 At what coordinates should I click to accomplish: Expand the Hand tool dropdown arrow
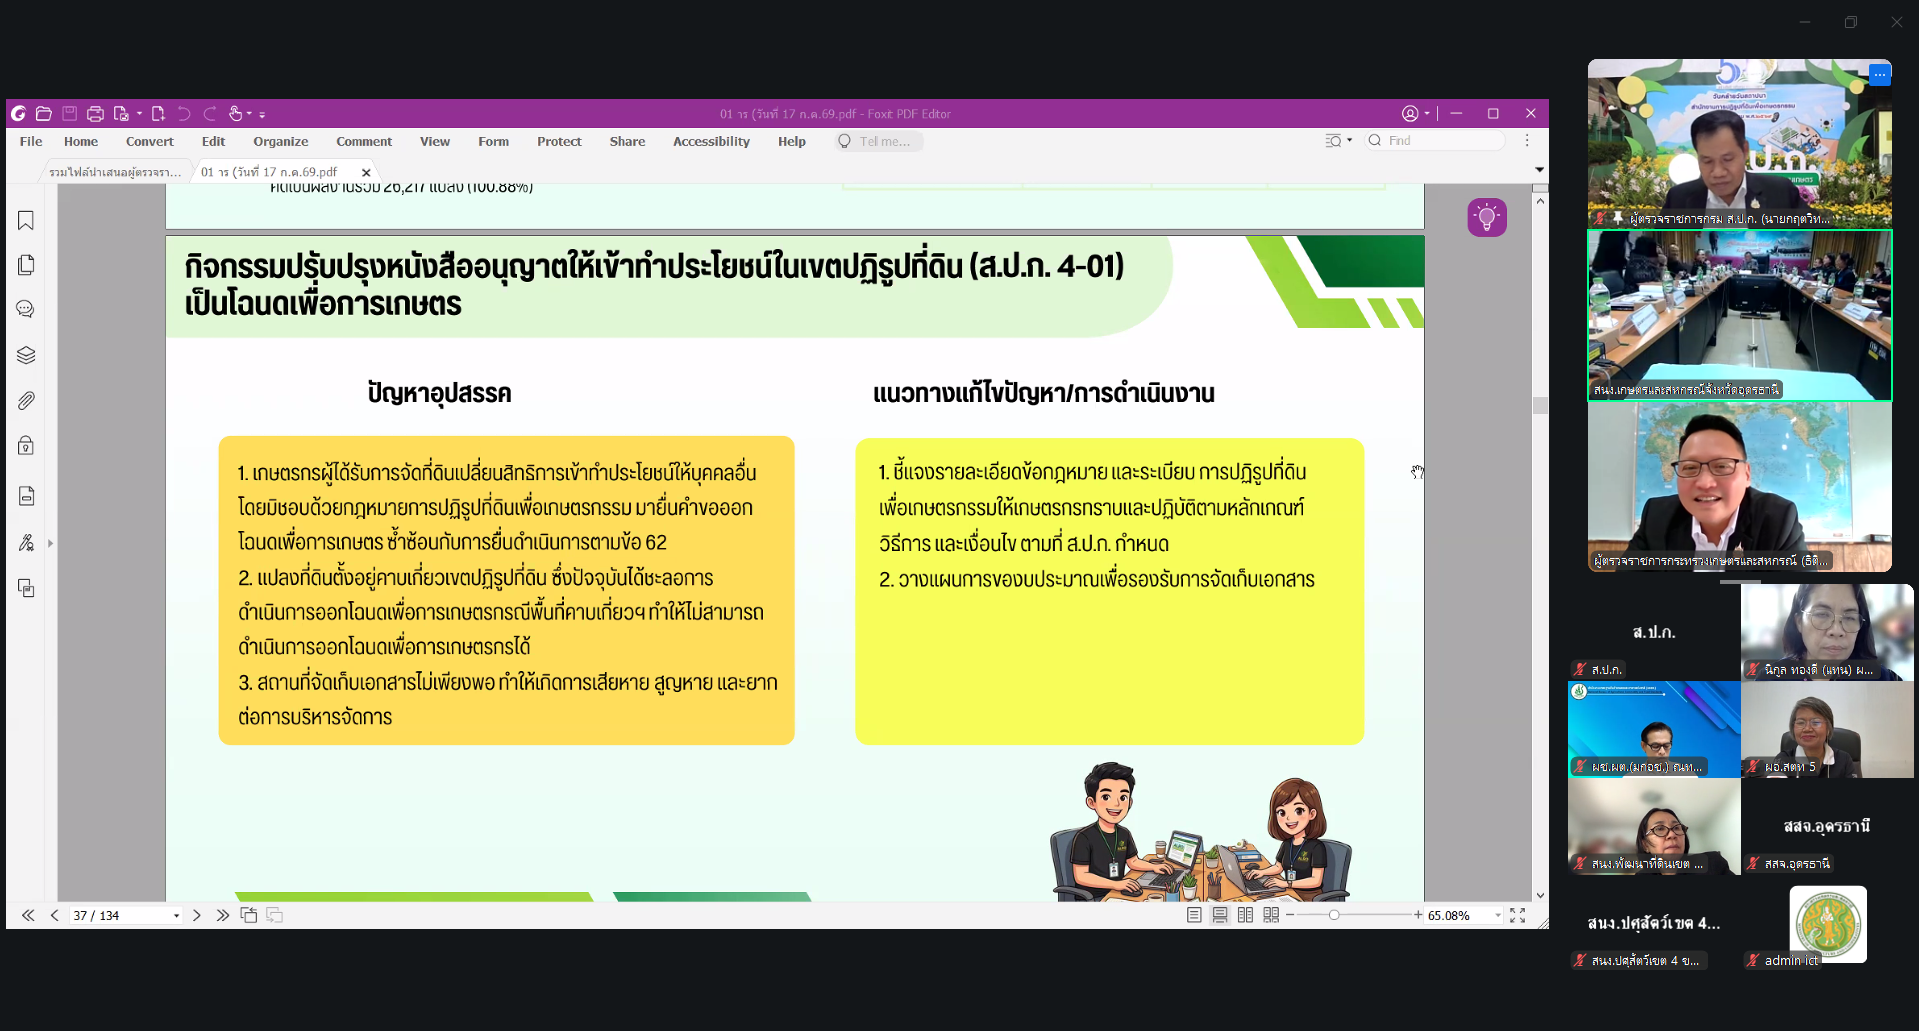(x=249, y=114)
